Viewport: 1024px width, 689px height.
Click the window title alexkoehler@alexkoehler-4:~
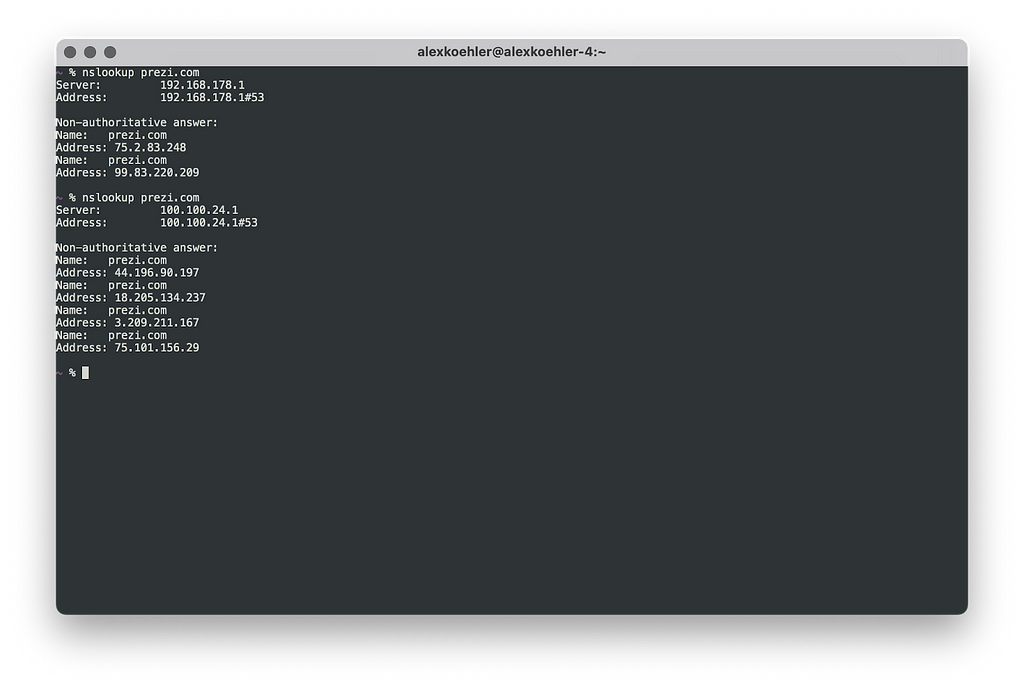511,52
